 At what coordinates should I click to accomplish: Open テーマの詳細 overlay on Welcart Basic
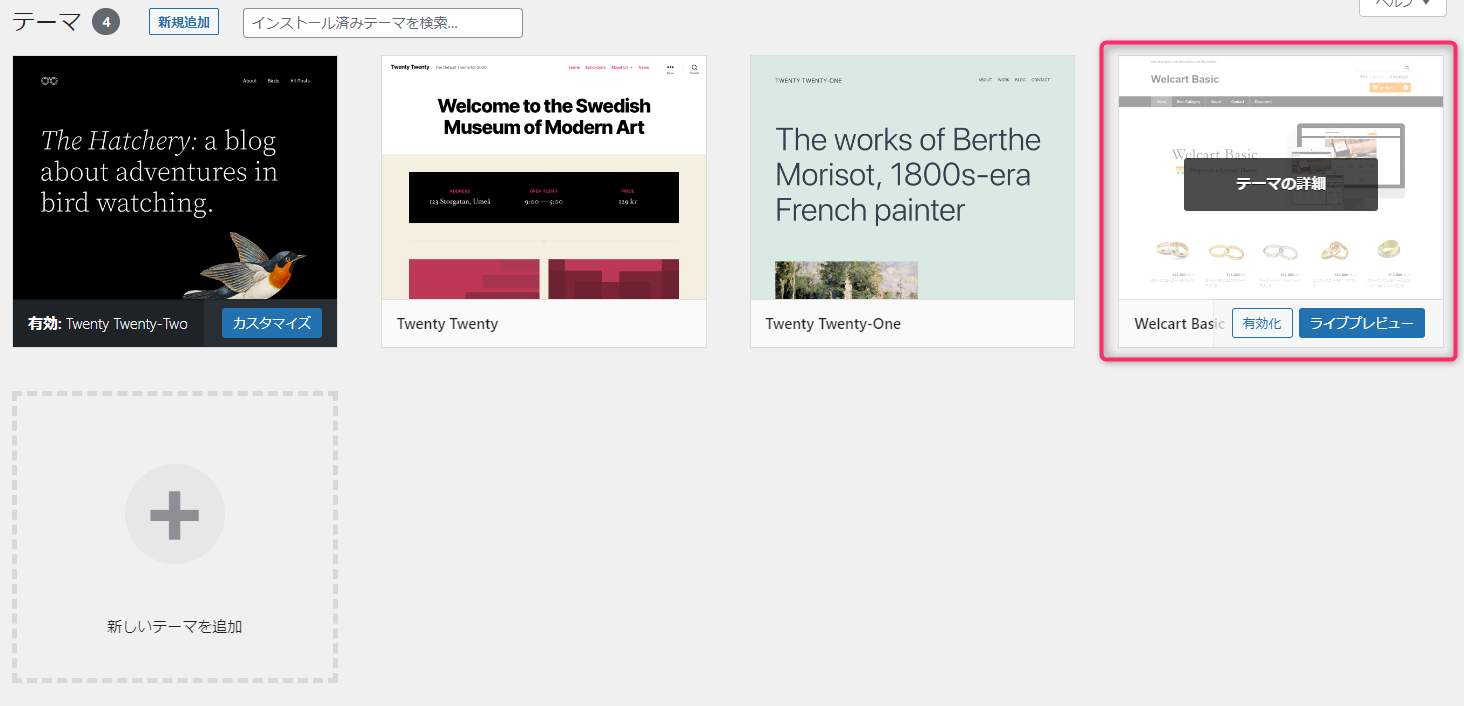(1280, 184)
